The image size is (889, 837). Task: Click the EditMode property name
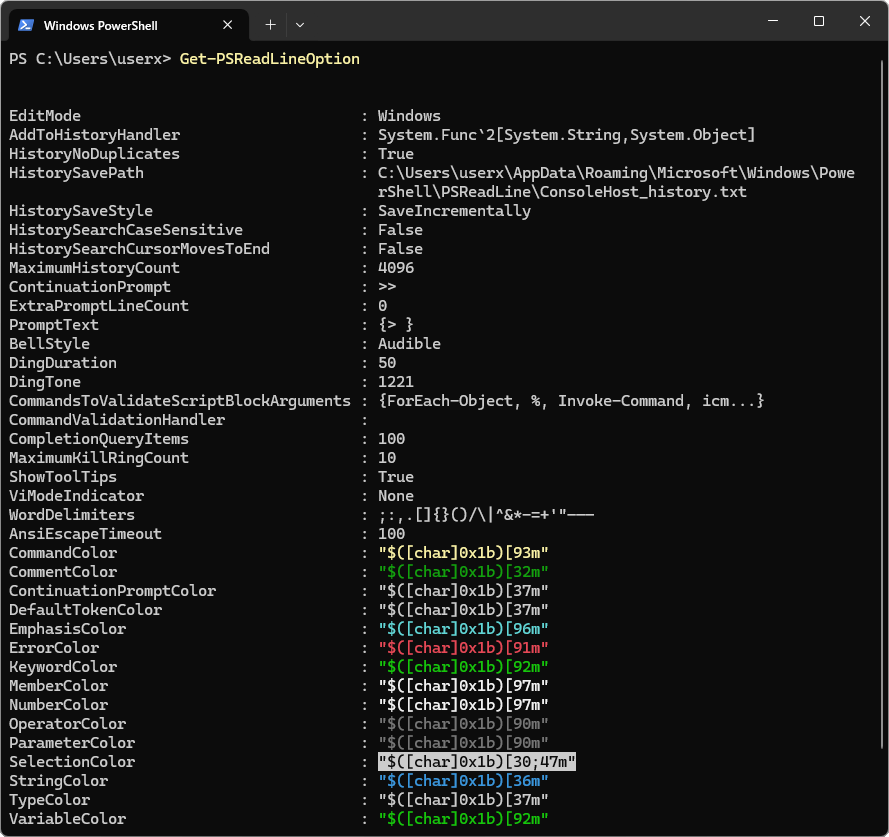point(45,116)
